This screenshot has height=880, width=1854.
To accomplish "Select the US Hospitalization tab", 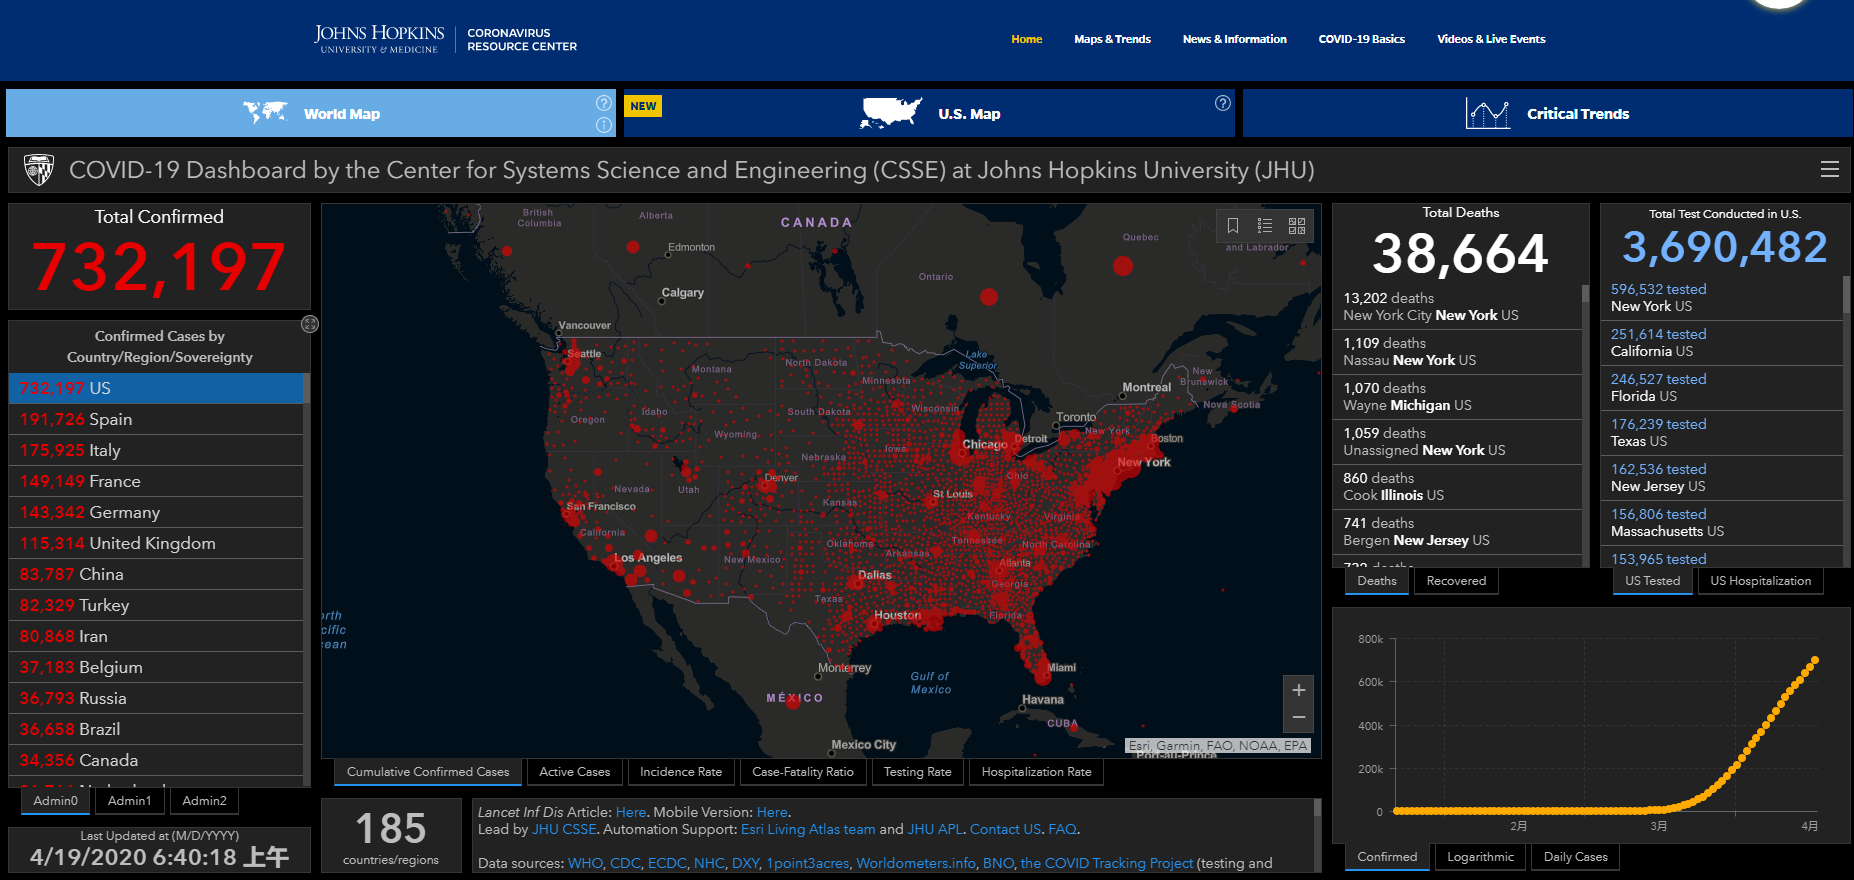I will pos(1760,581).
